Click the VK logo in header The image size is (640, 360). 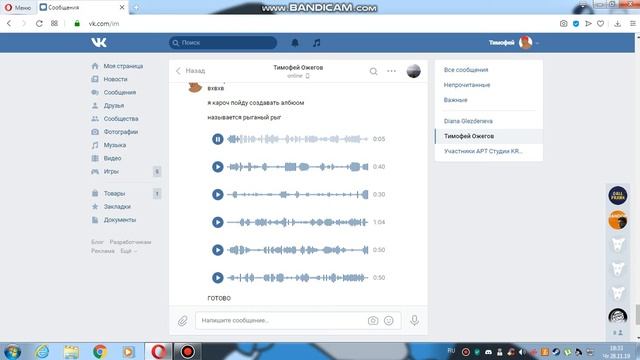99,42
